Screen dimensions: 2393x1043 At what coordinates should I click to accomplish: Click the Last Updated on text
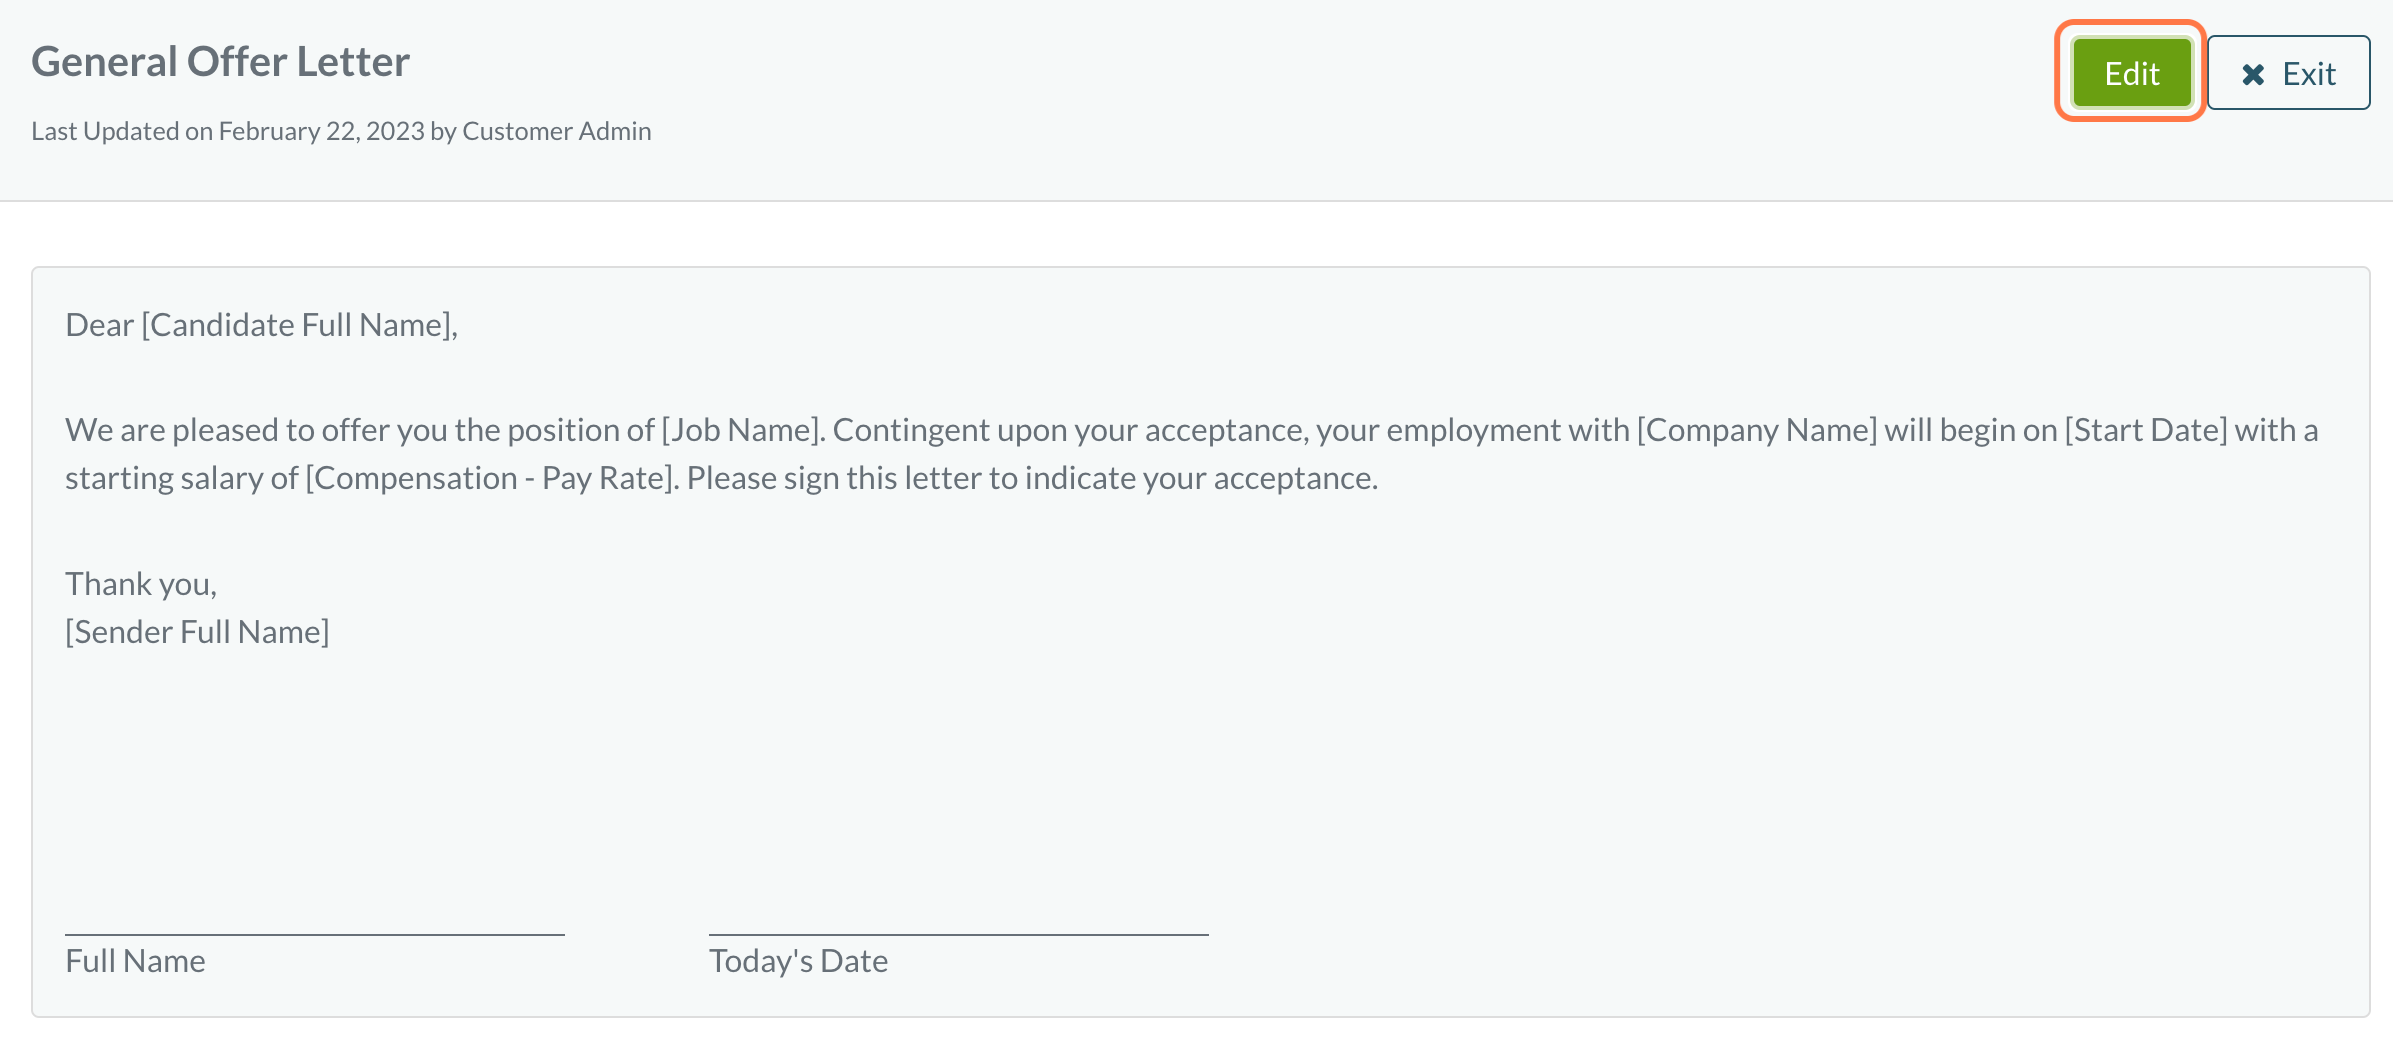[x=121, y=131]
